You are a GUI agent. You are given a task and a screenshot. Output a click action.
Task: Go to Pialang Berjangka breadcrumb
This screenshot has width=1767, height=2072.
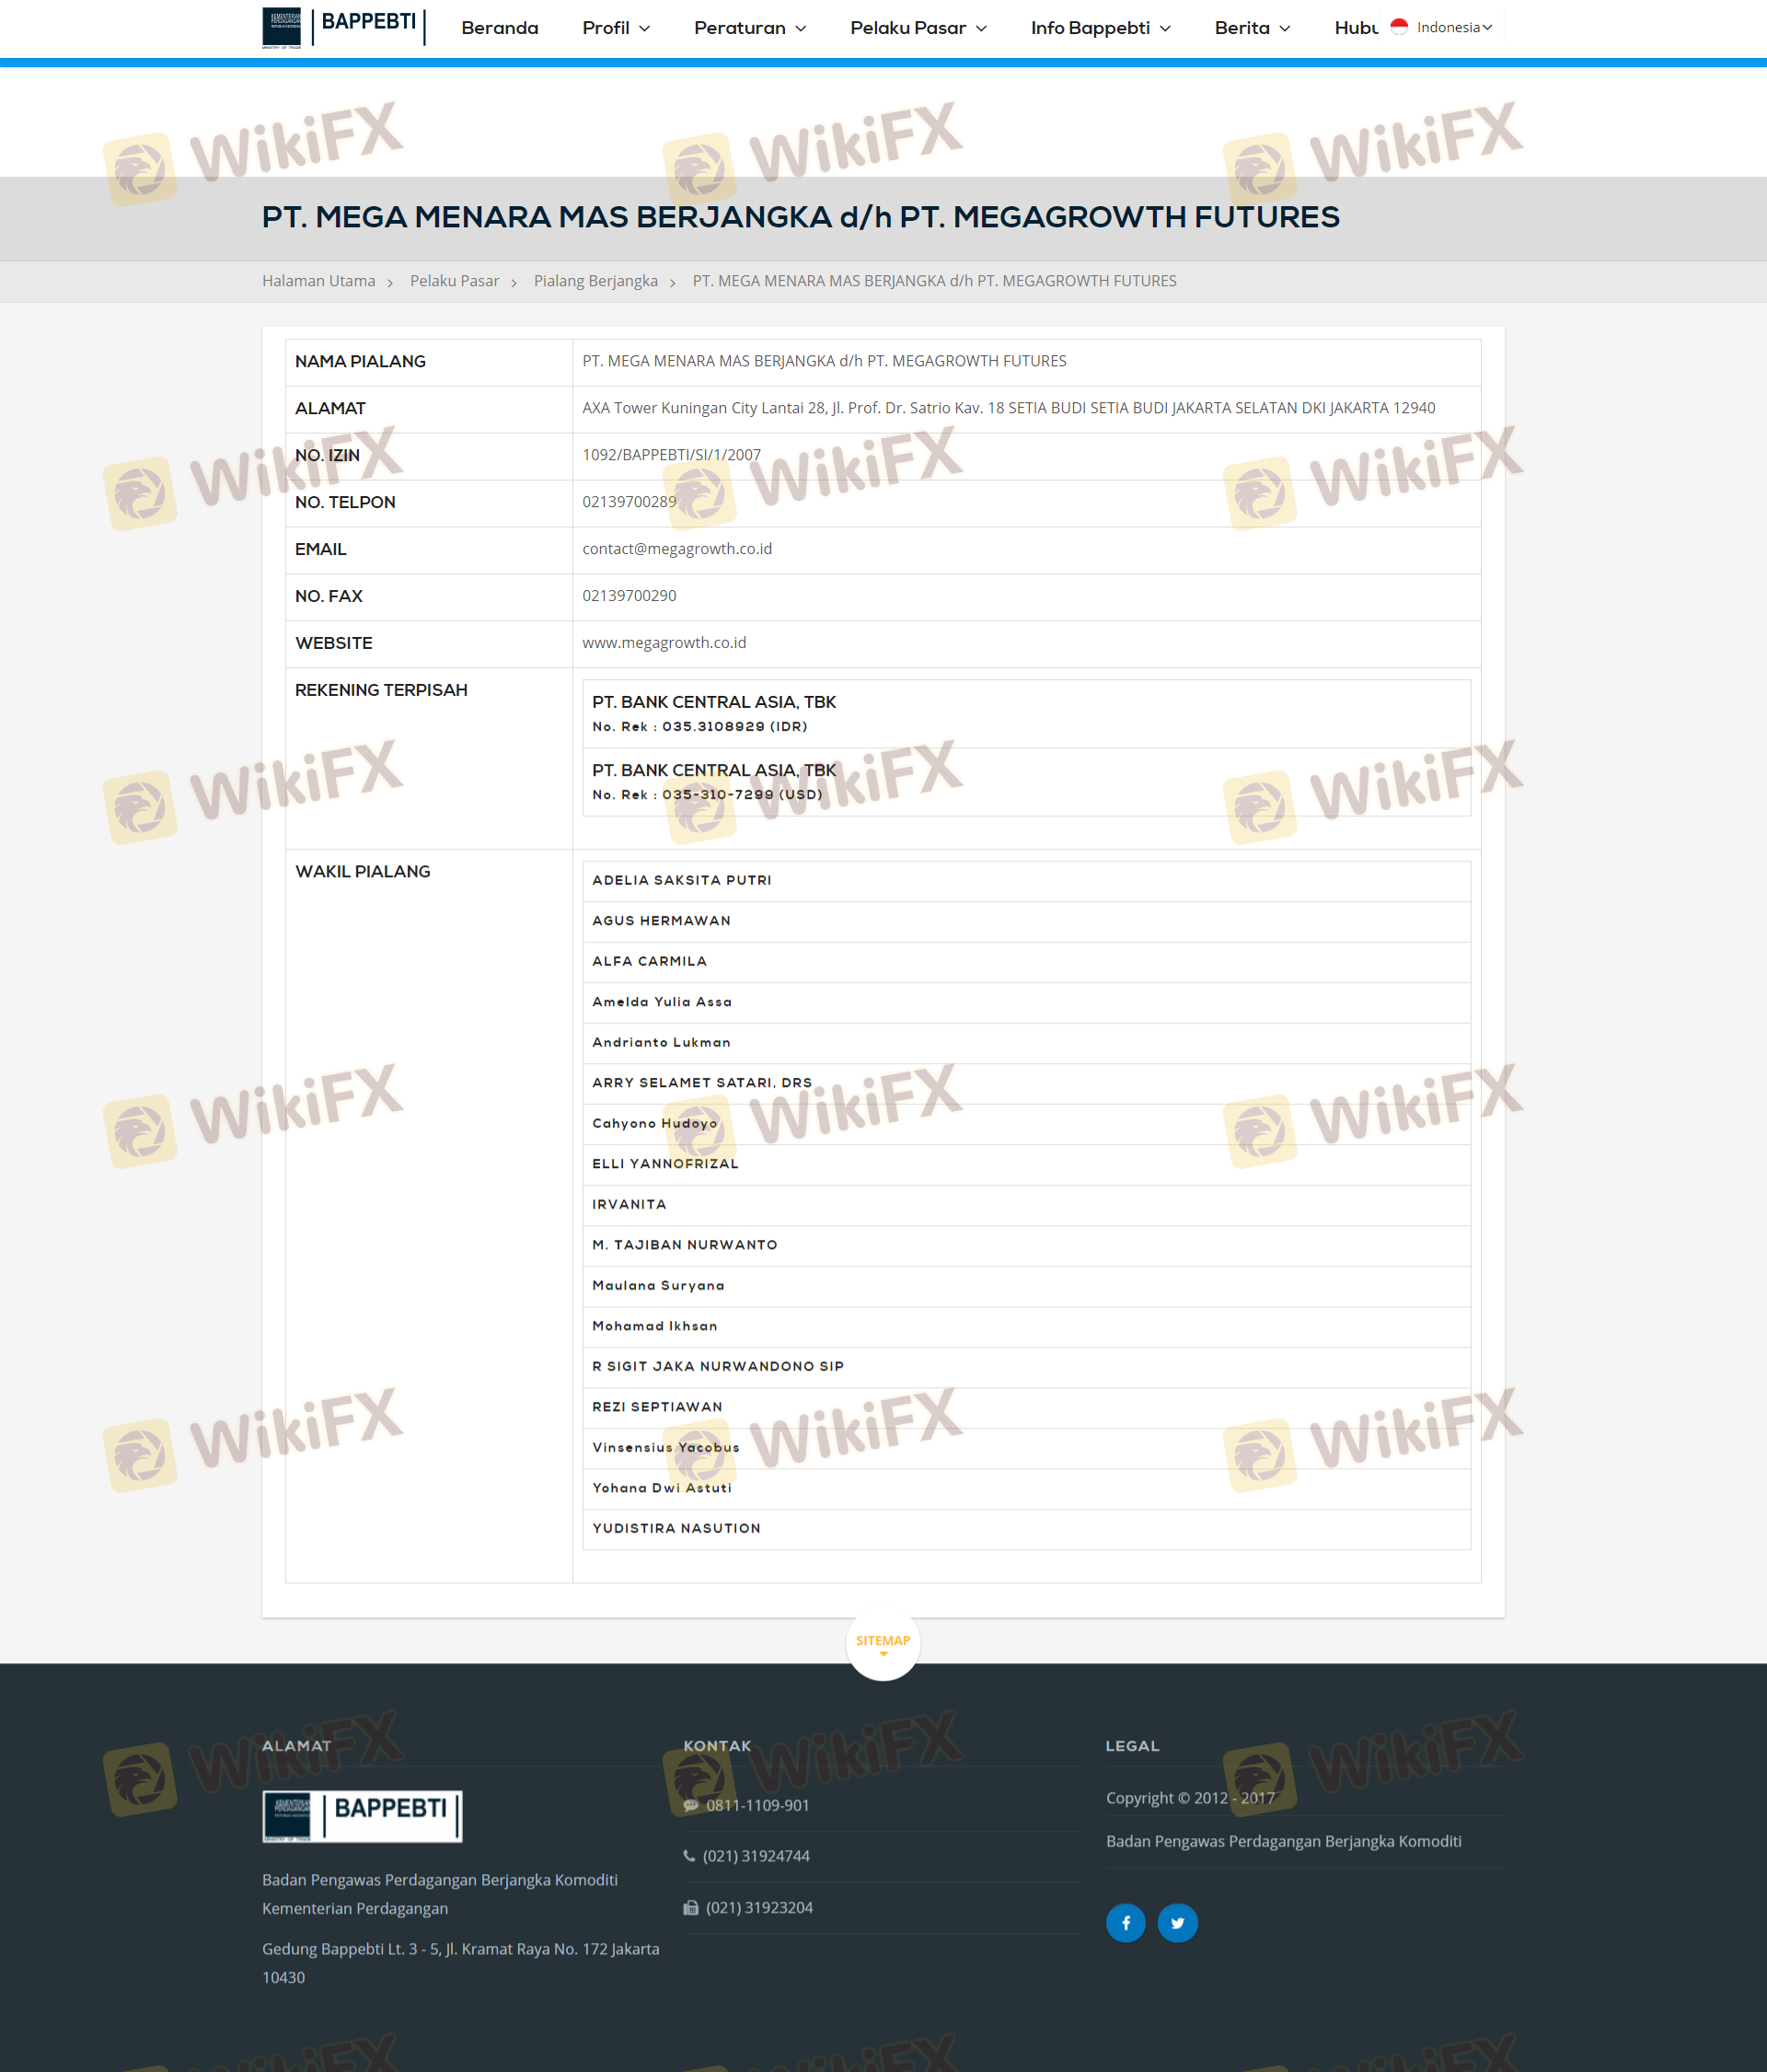pyautogui.click(x=596, y=281)
